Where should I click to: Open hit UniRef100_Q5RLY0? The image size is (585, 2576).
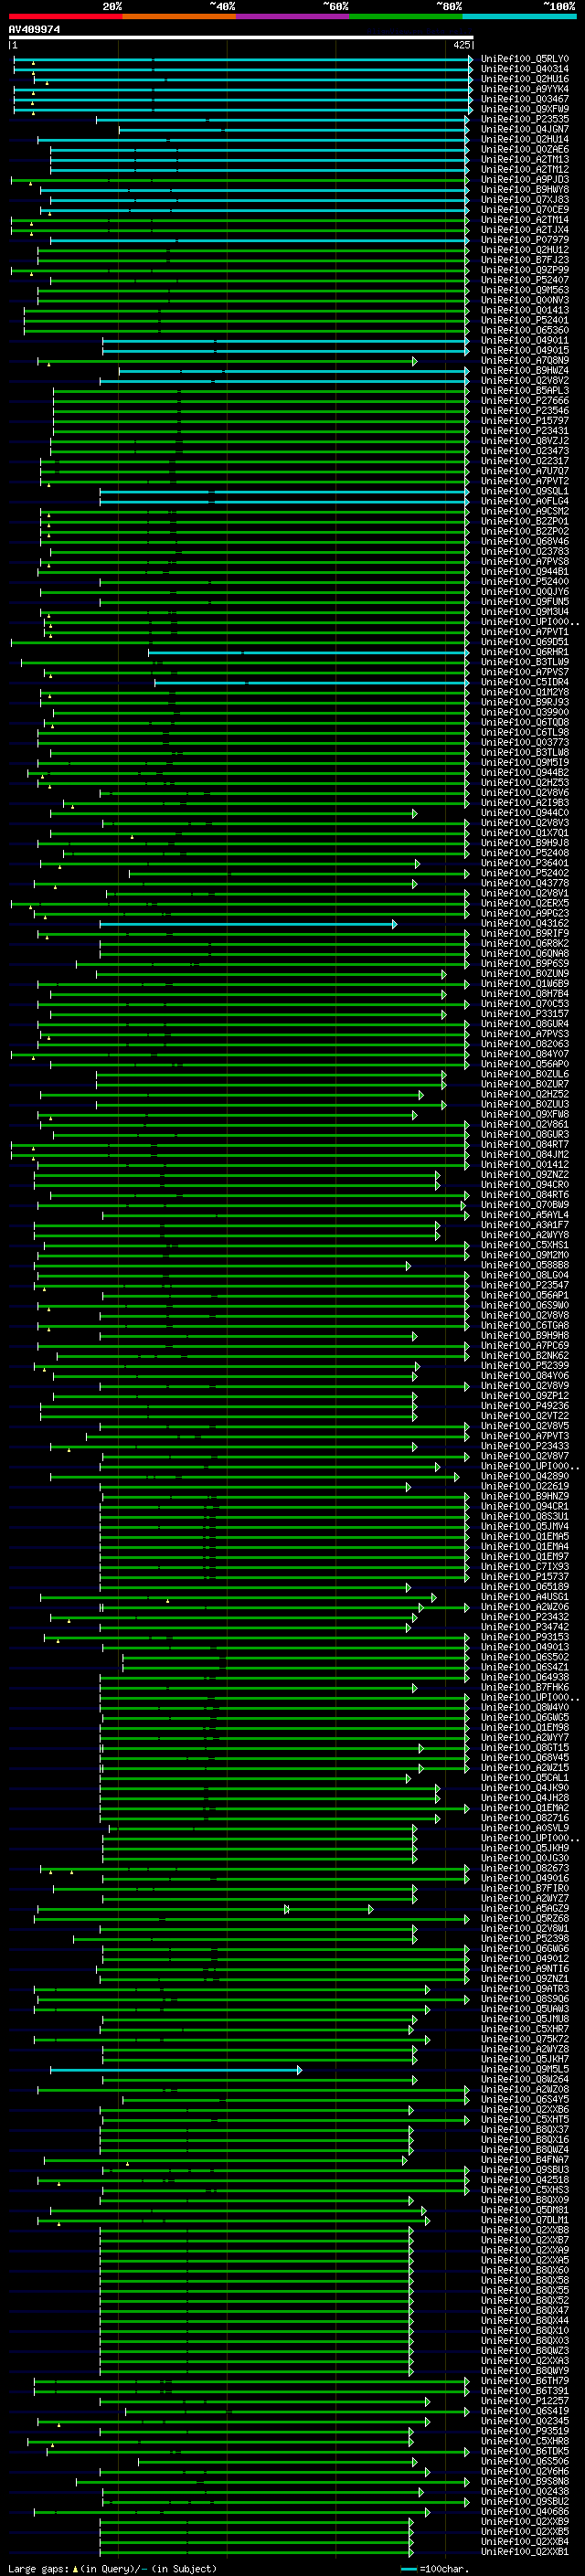coord(525,60)
